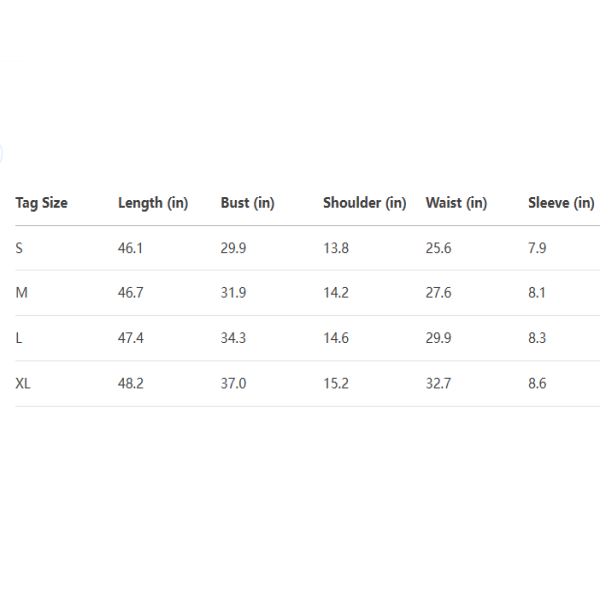Click the 14.6 shoulder value for size L
This screenshot has height=600, width=600.
[x=336, y=338]
